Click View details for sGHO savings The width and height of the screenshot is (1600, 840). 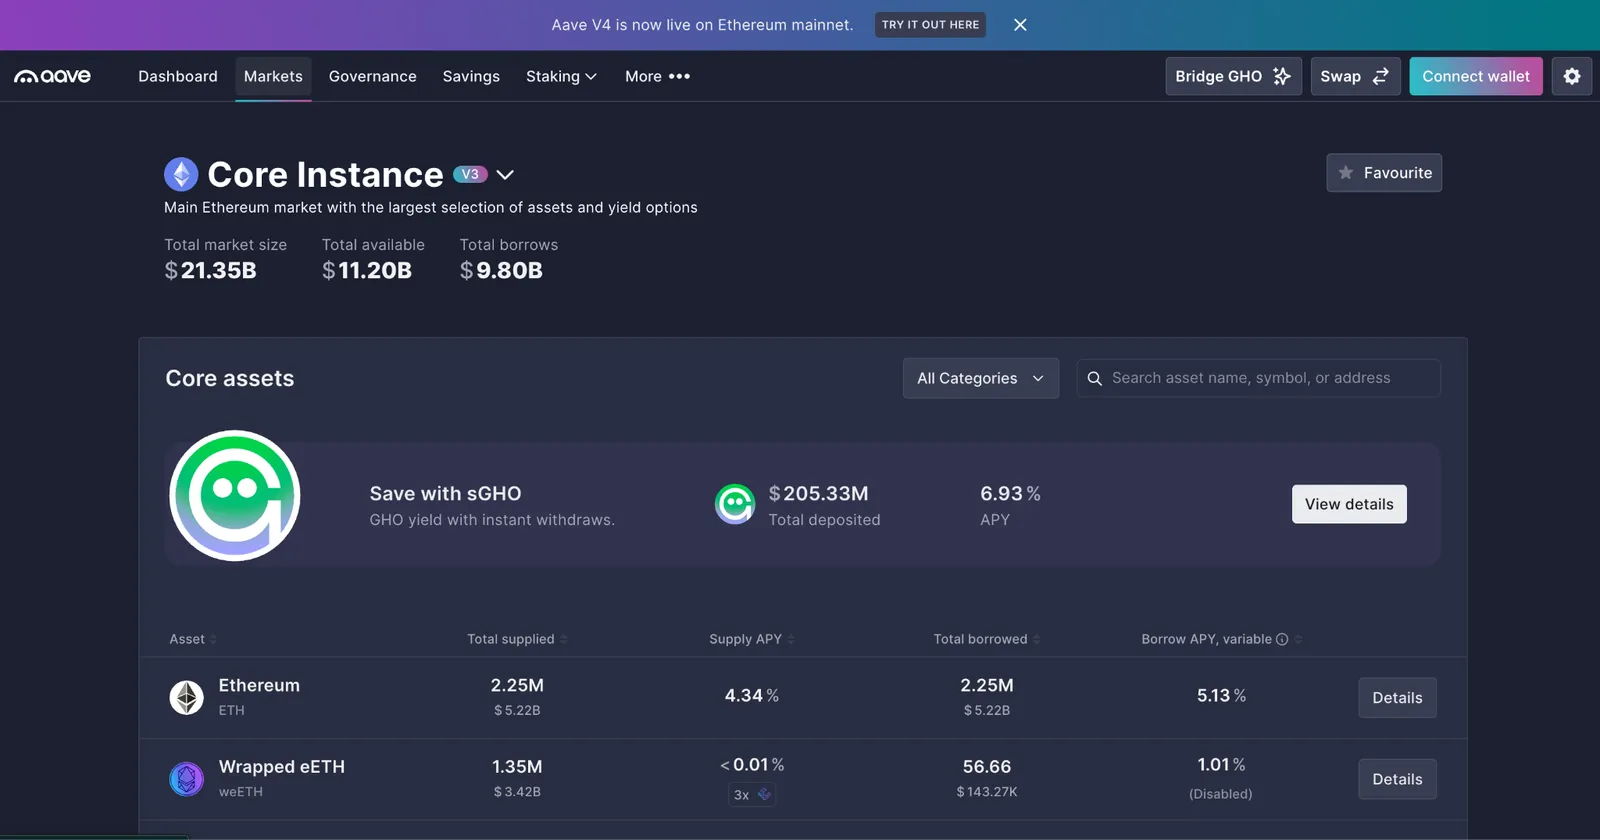(1349, 504)
